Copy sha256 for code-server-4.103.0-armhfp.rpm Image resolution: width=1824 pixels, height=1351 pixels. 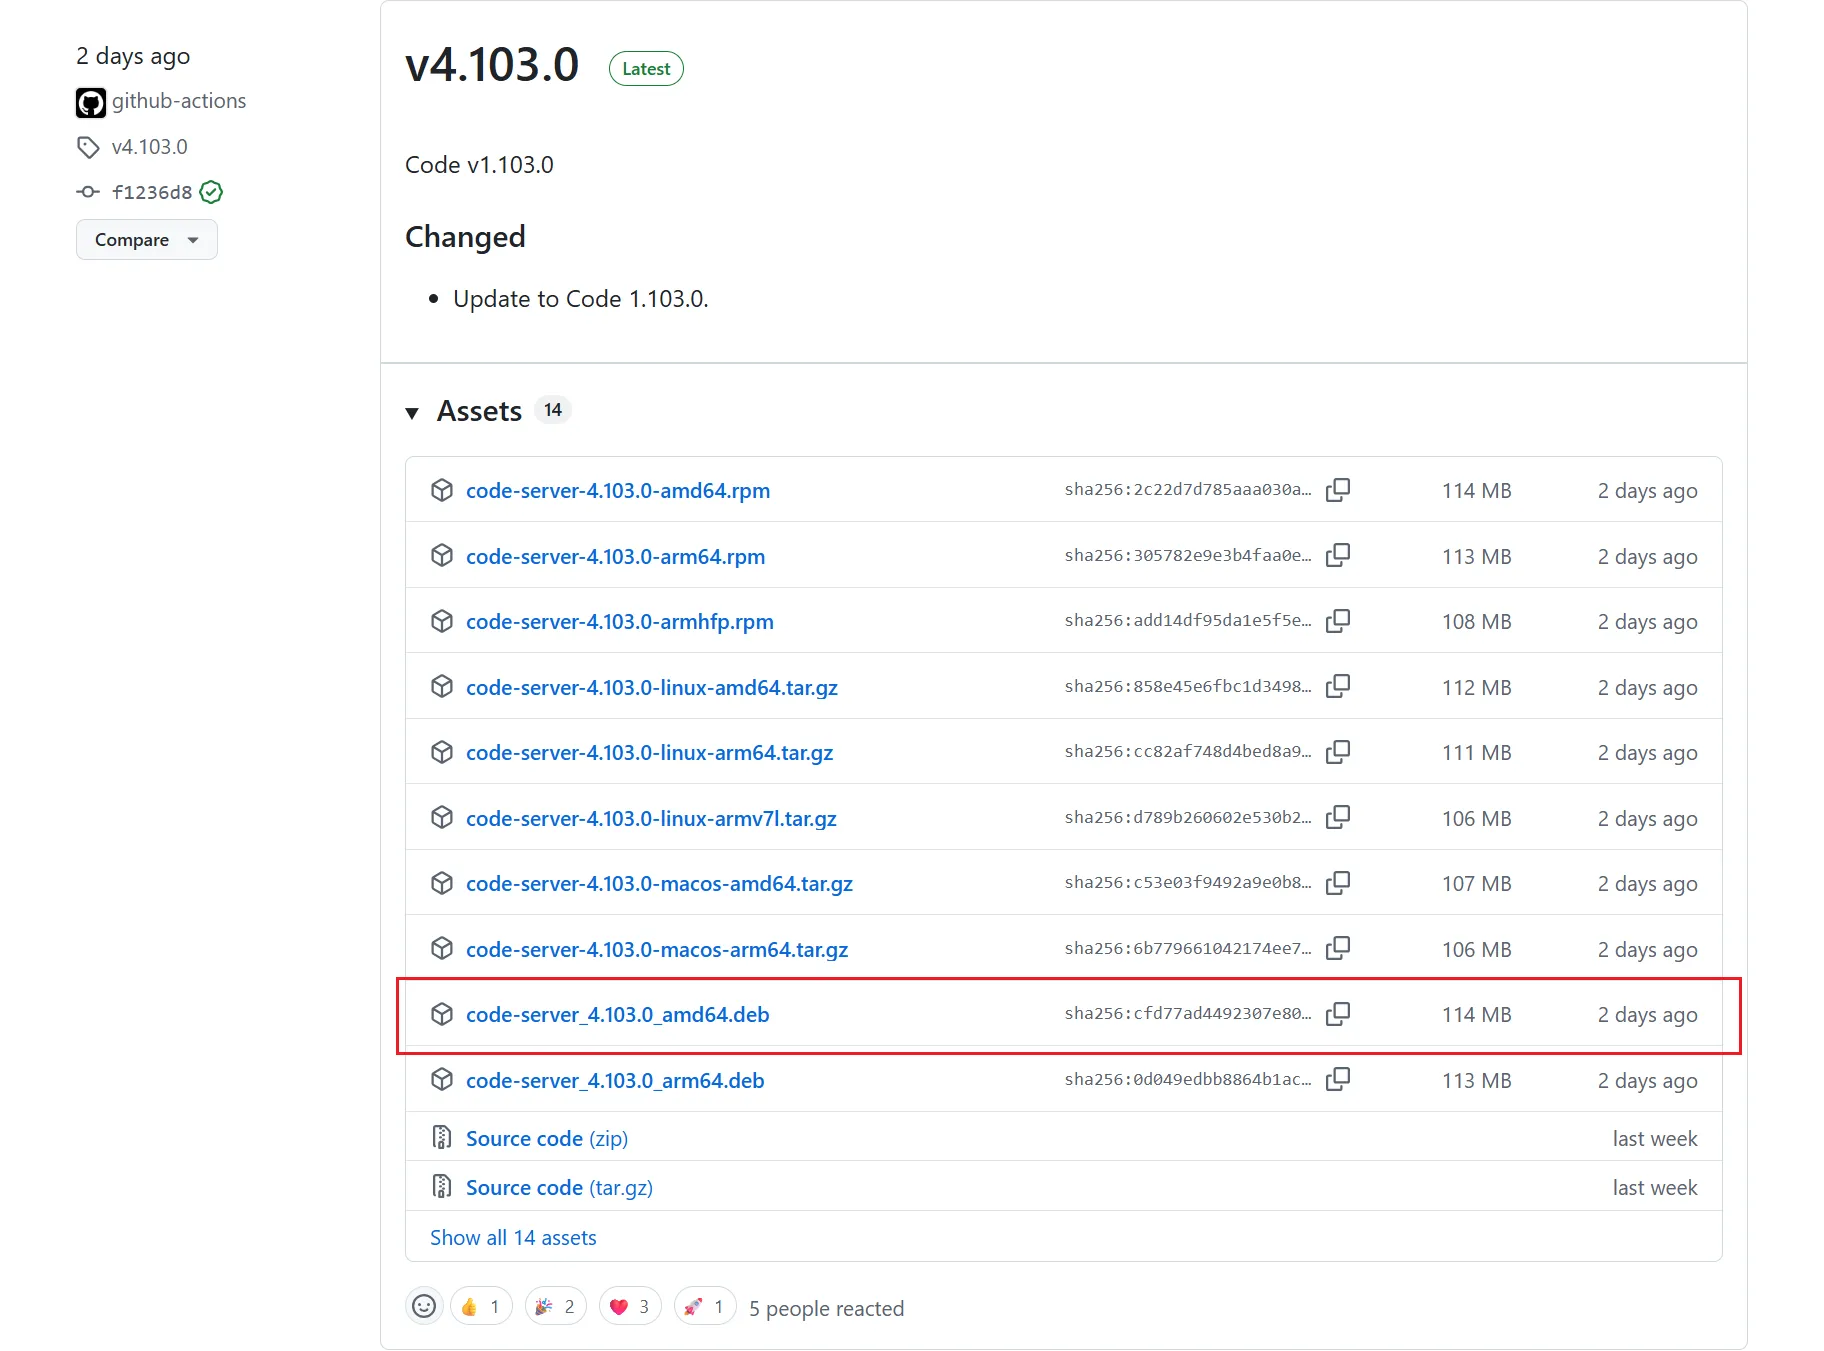point(1338,621)
